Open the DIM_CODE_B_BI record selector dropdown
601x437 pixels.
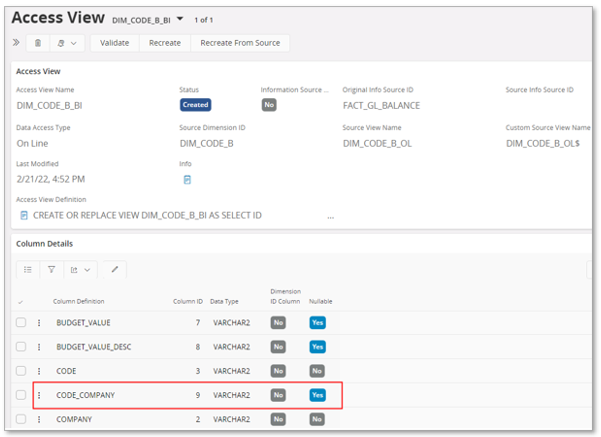[x=180, y=19]
